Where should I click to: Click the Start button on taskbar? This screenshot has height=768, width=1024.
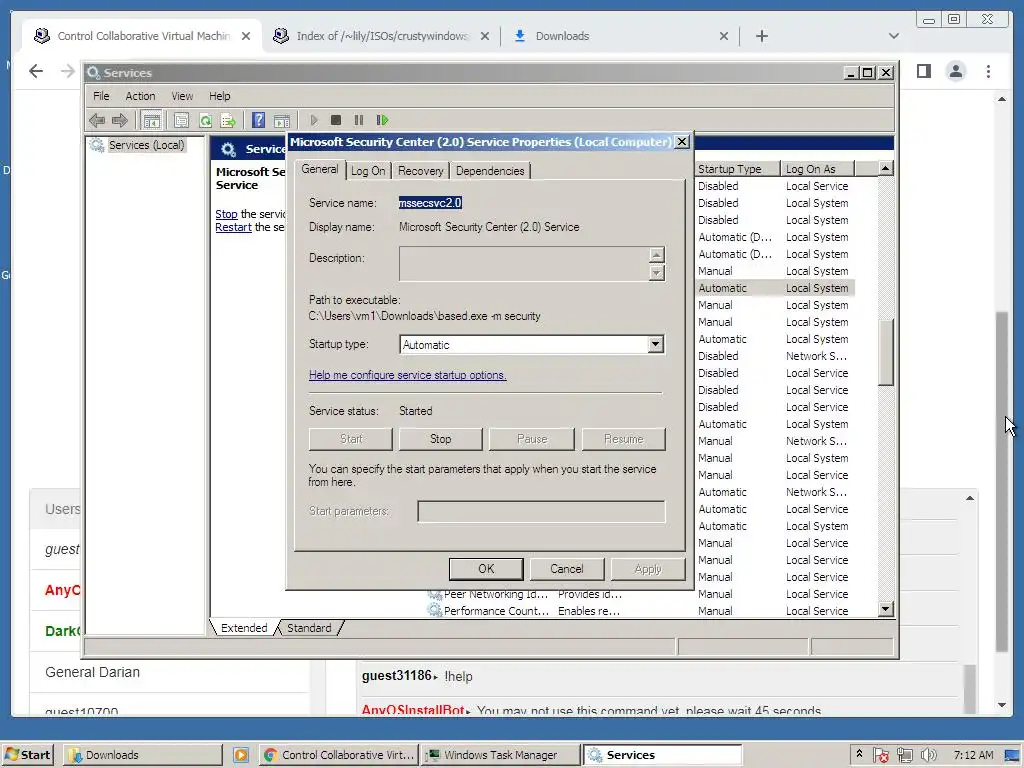click(x=27, y=755)
